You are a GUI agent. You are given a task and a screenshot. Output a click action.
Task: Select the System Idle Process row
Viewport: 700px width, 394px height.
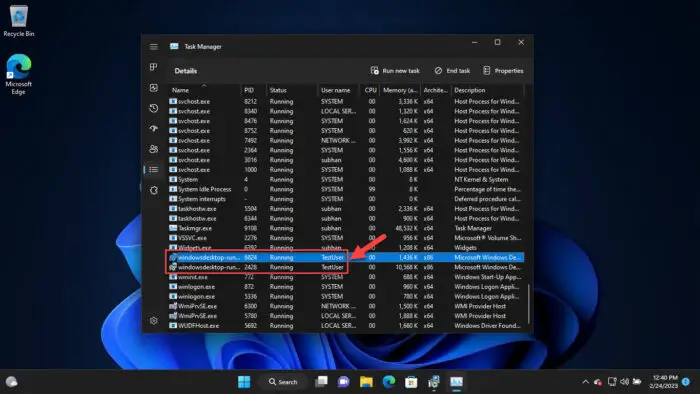346,189
